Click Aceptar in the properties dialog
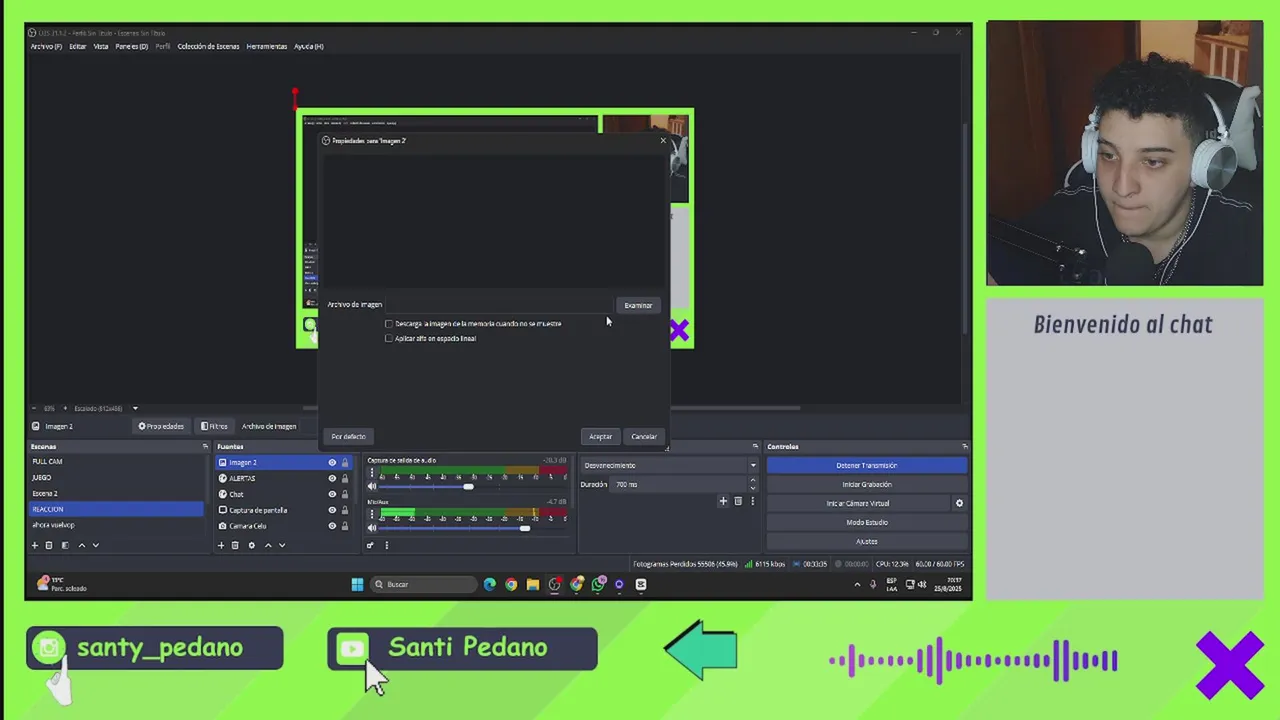This screenshot has height=720, width=1280. click(x=600, y=436)
